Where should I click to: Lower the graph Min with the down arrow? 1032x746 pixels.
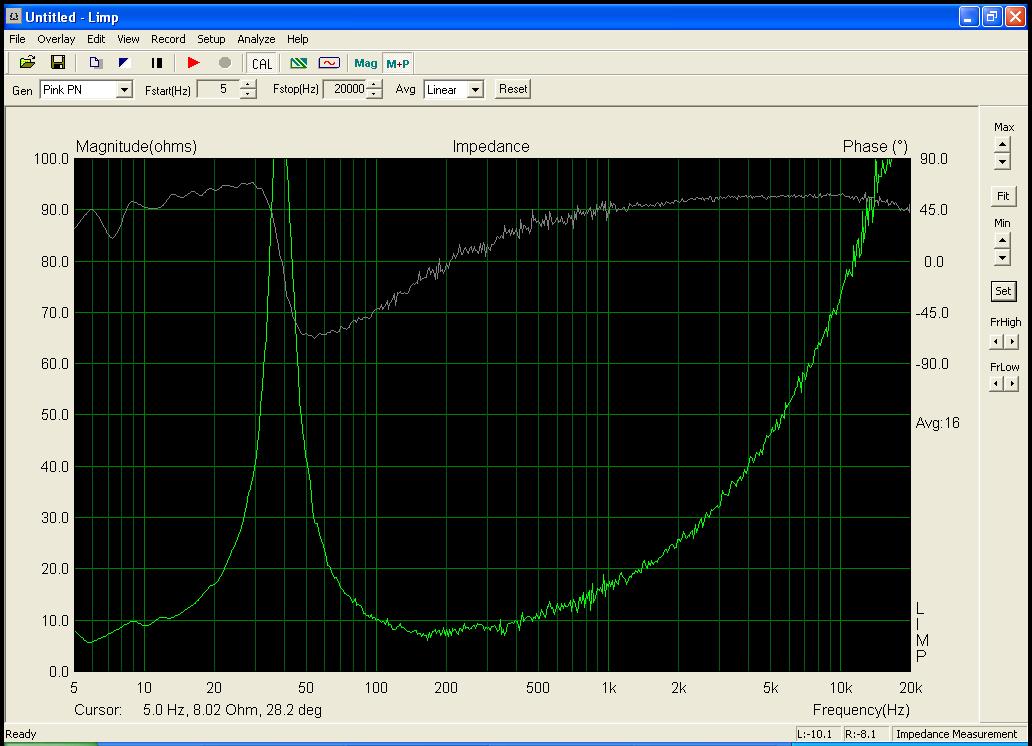(1002, 257)
